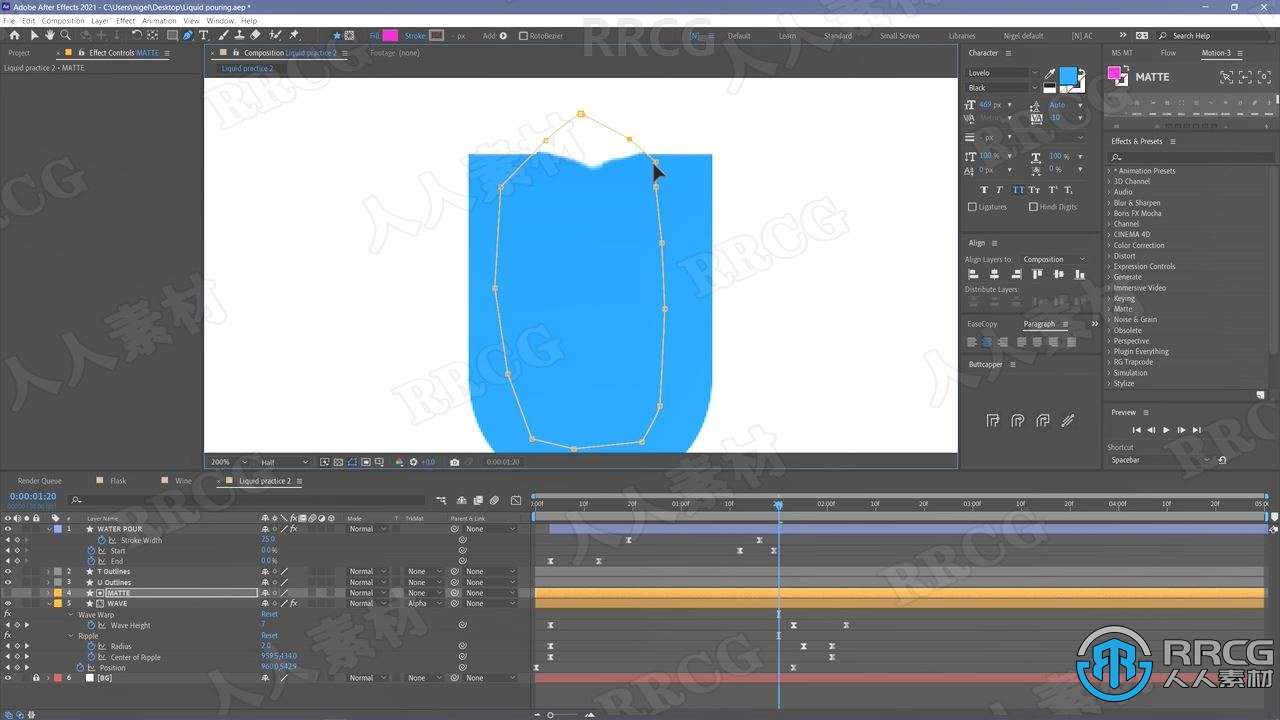Viewport: 1280px width, 720px height.
Task: Select the Puppet Pin tool
Action: (295, 35)
